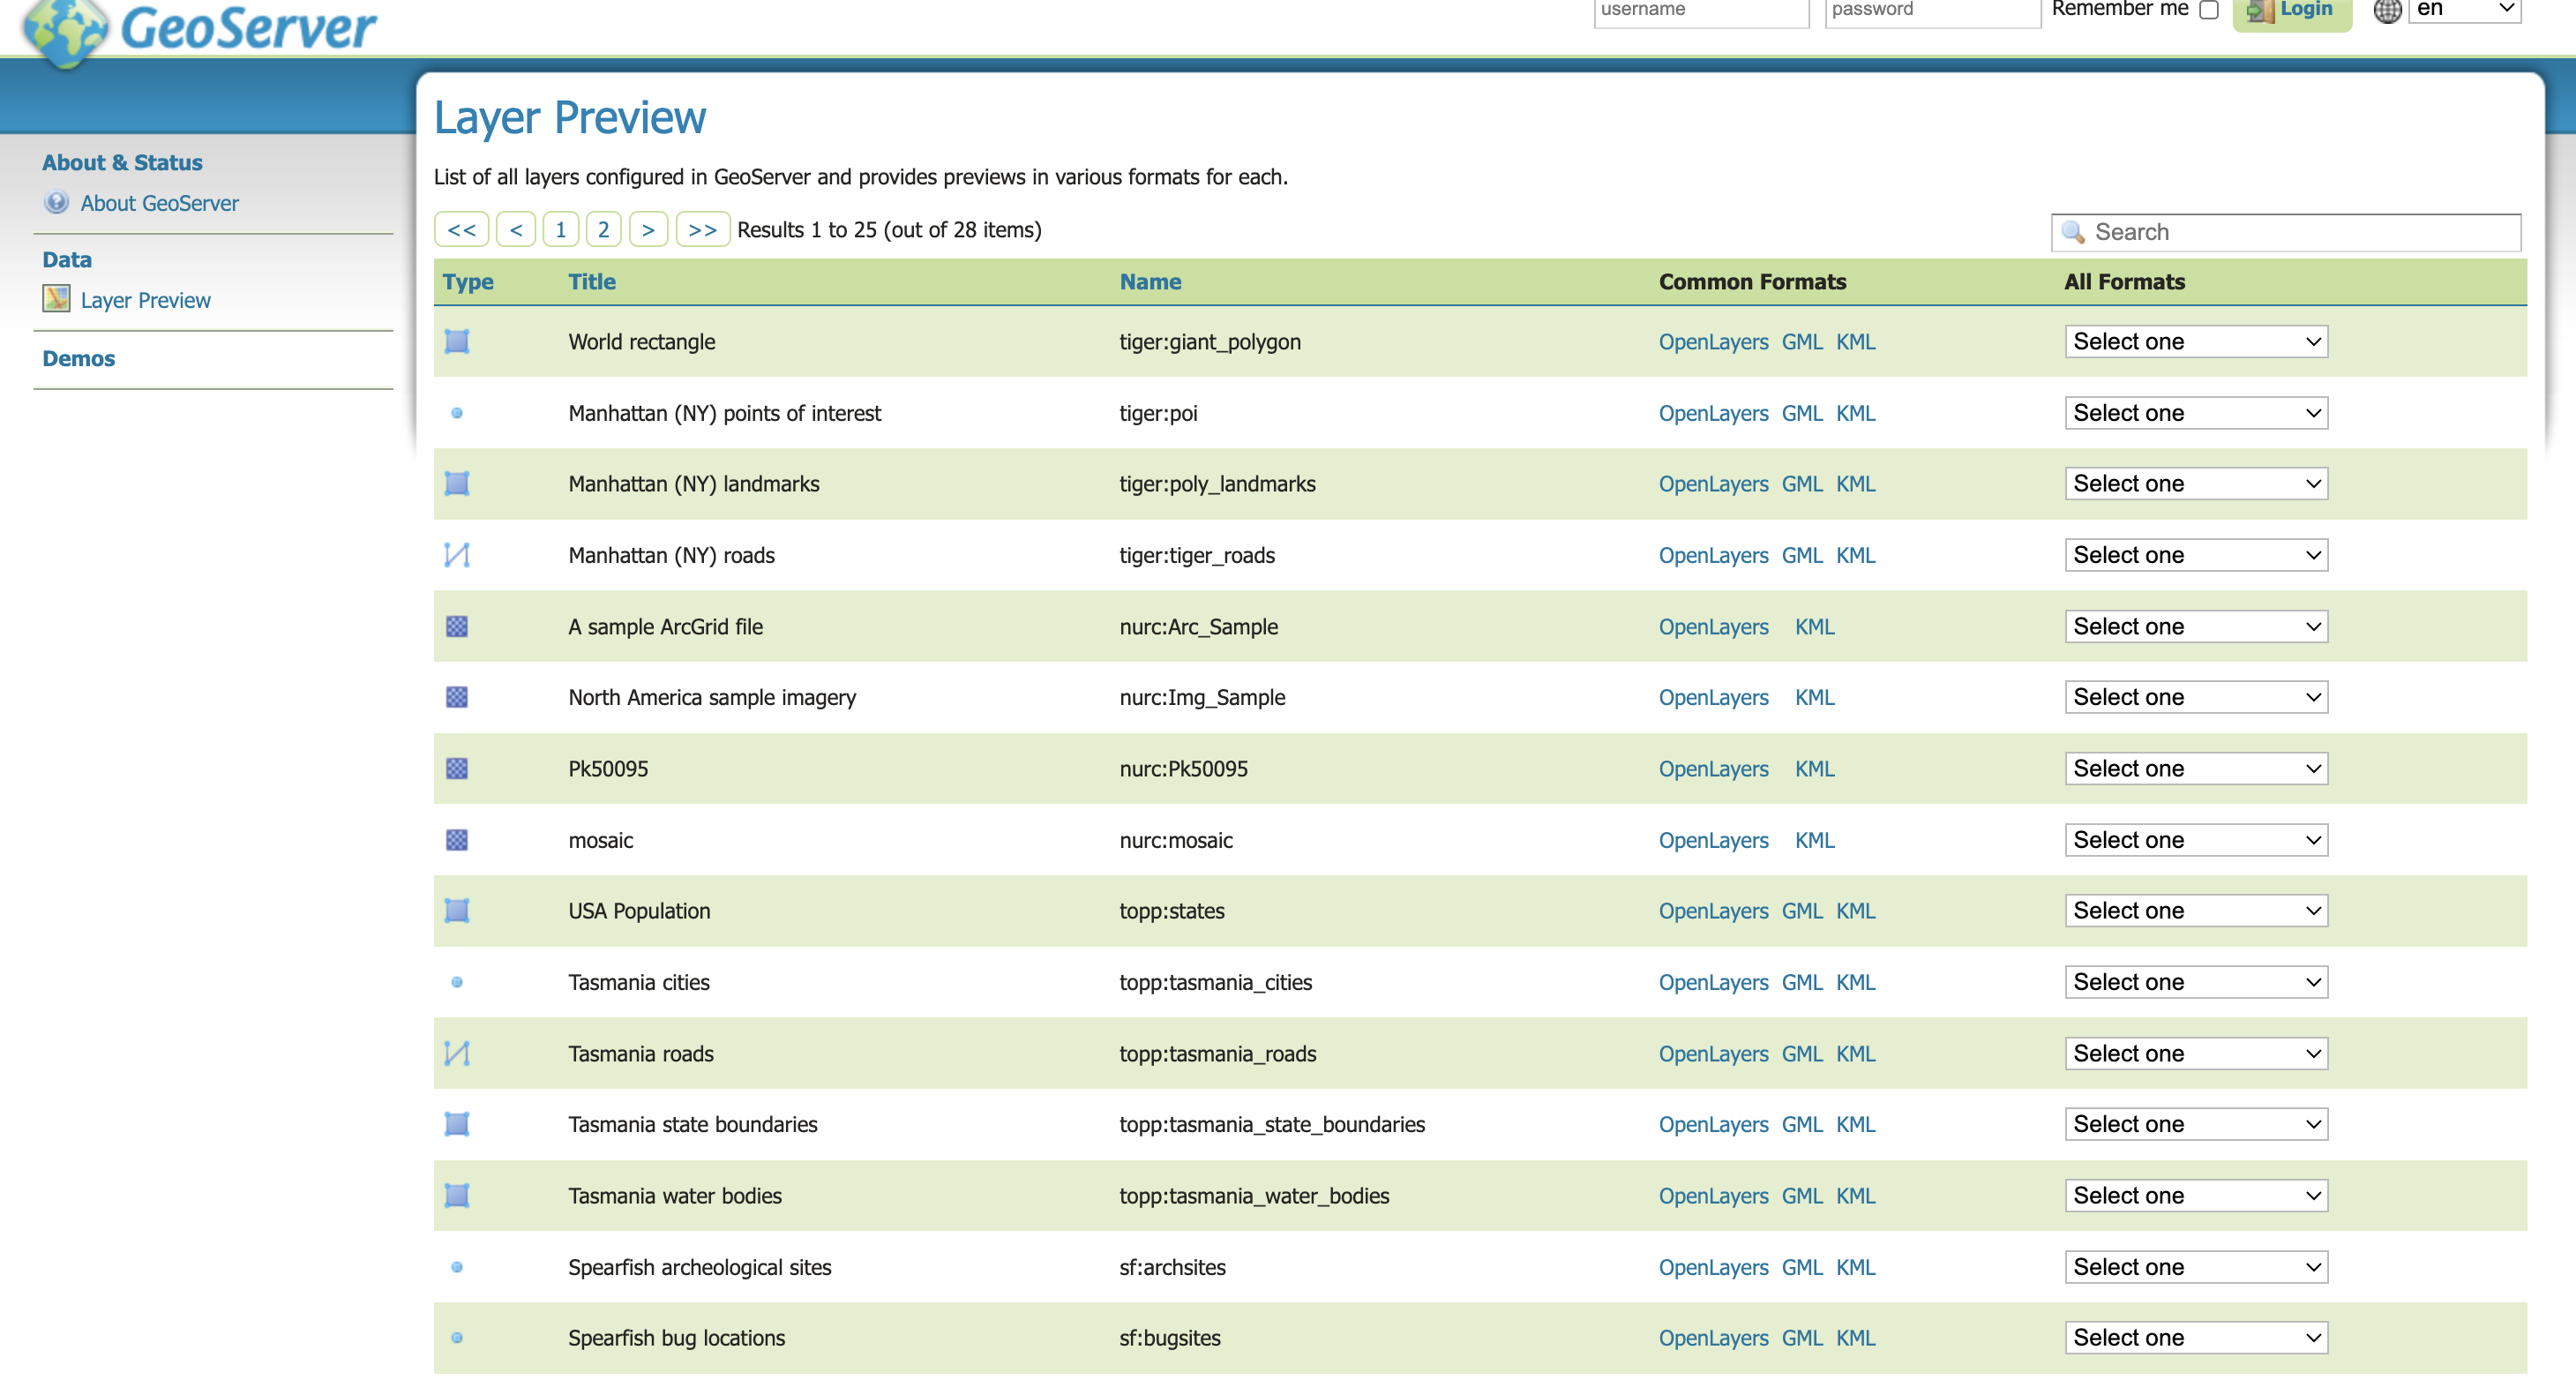Click the GeoServer globe logo
The height and width of the screenshot is (1380, 2576).
[x=65, y=30]
